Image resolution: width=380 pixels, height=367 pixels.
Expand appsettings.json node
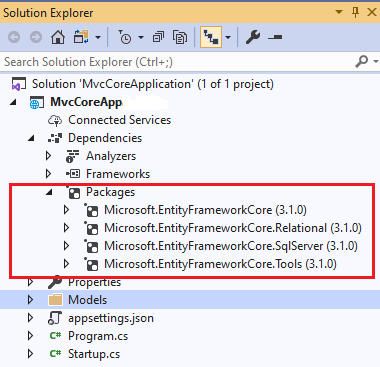tap(30, 318)
